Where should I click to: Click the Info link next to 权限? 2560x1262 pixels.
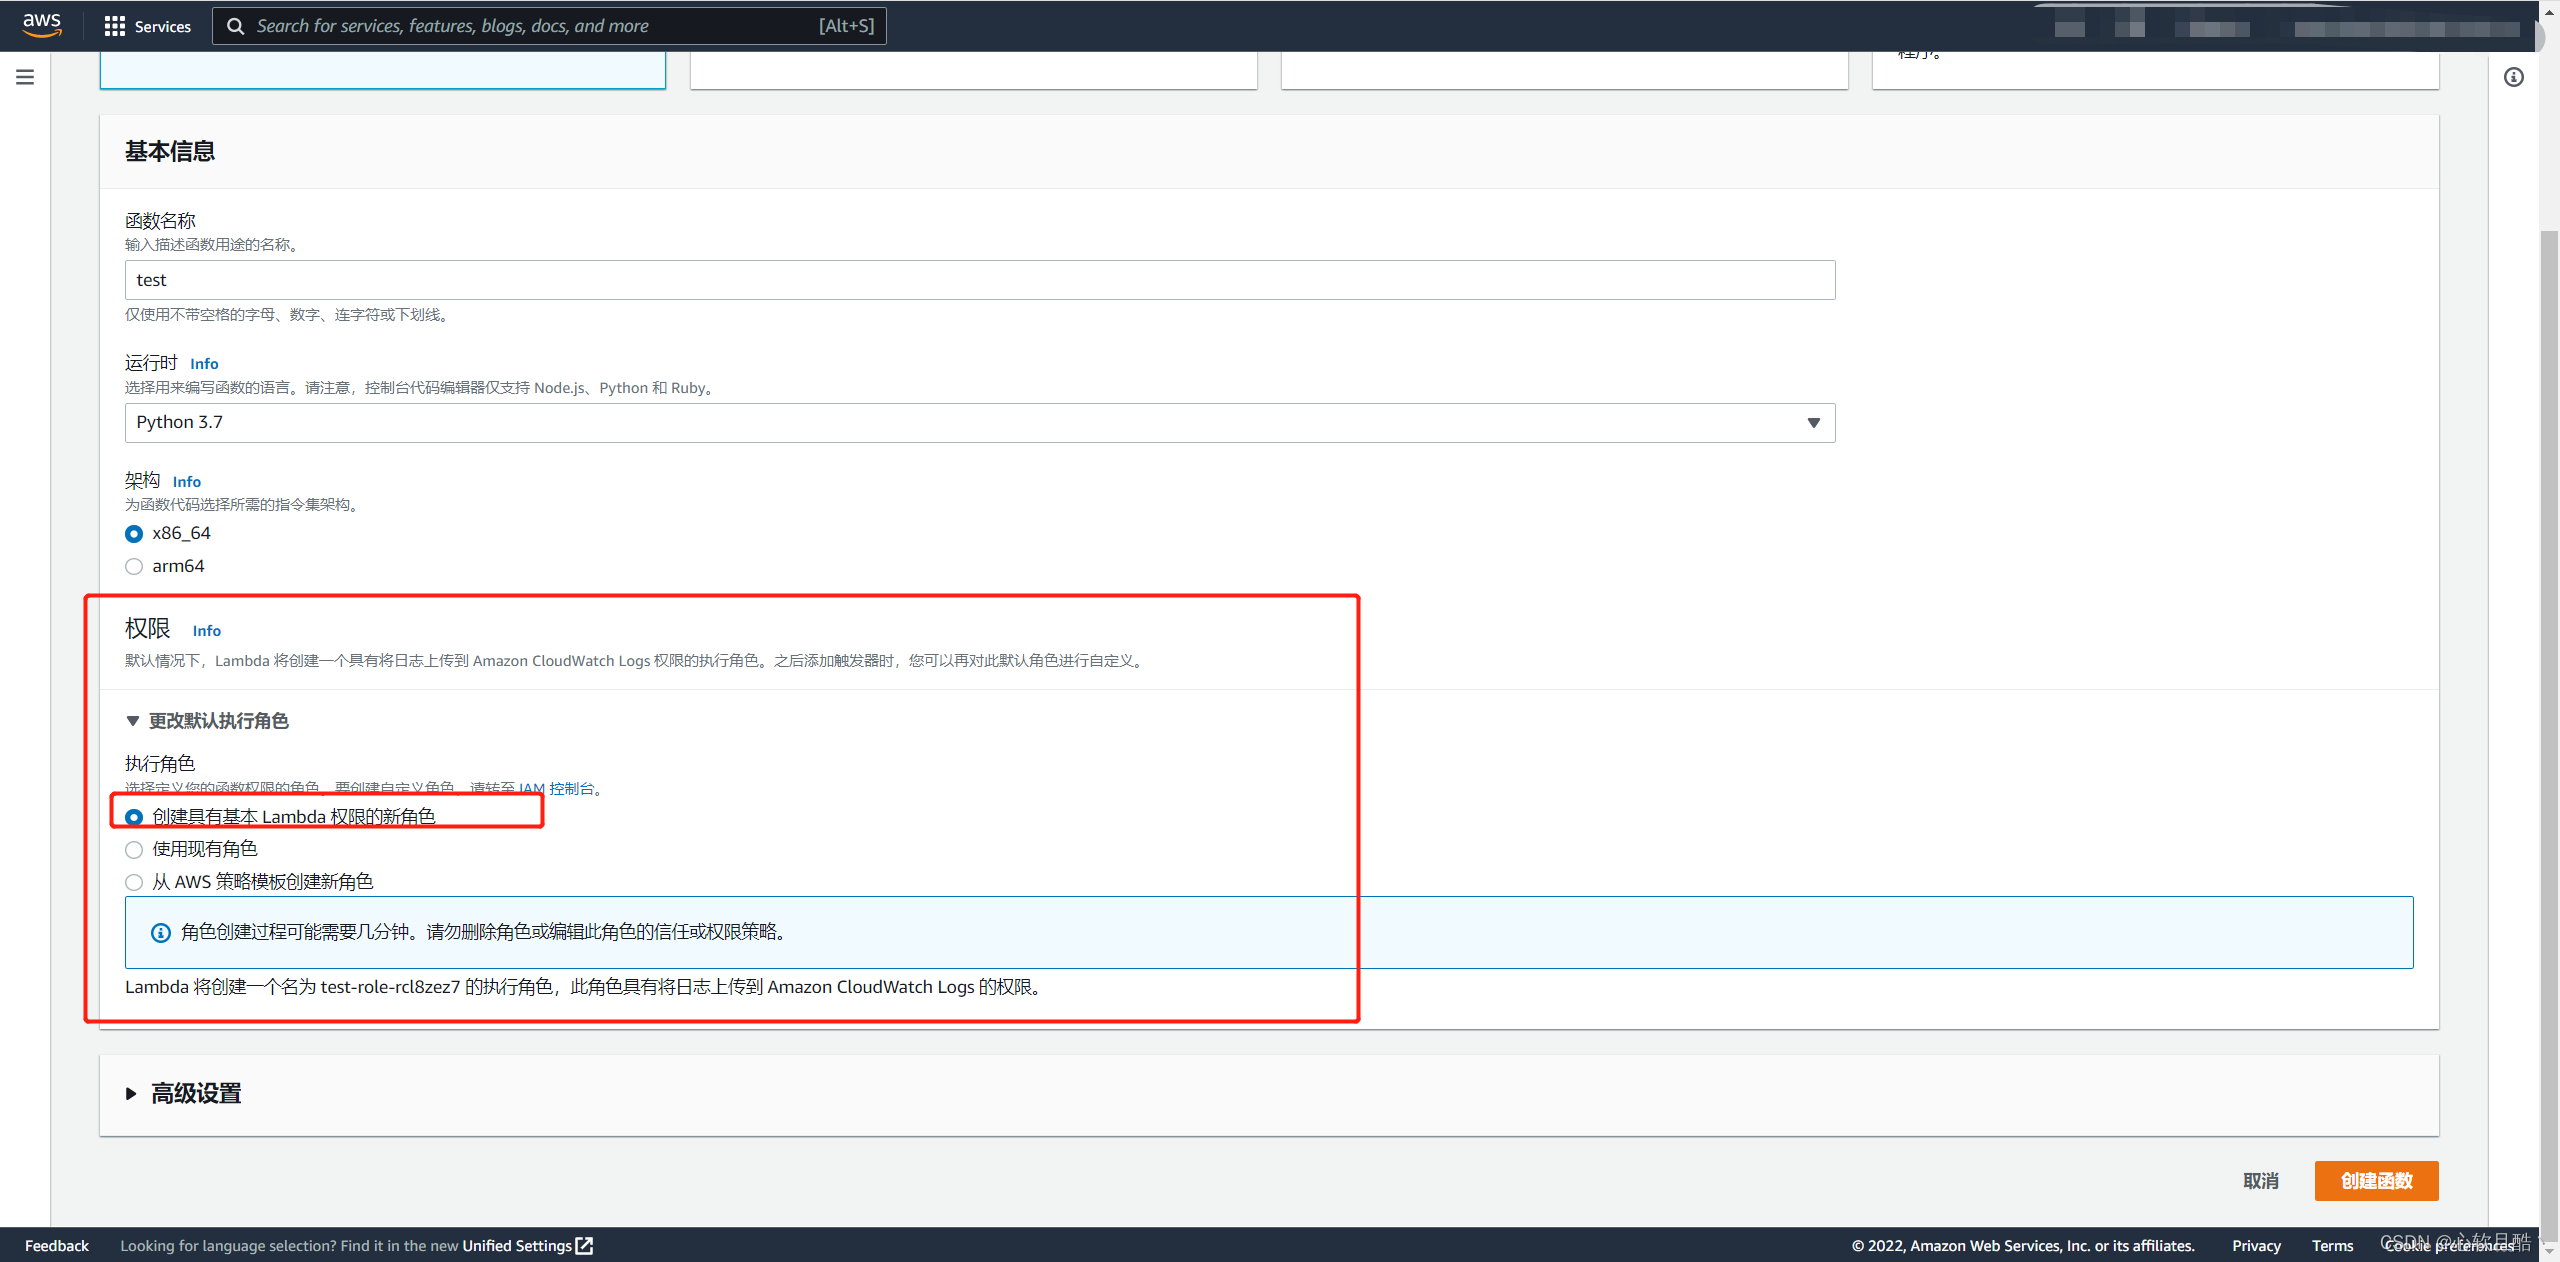click(207, 631)
